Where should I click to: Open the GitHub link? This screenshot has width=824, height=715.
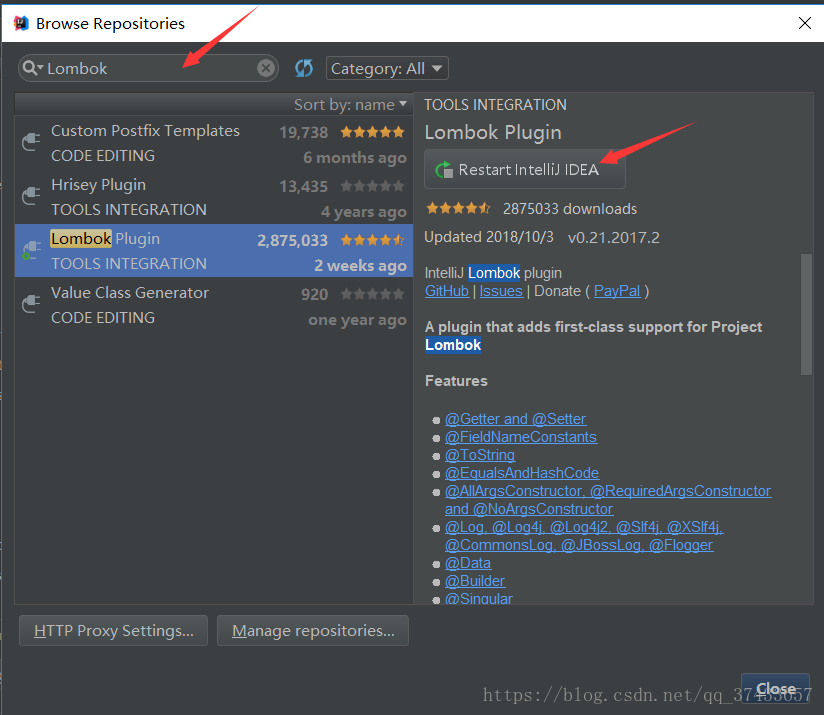(x=446, y=291)
